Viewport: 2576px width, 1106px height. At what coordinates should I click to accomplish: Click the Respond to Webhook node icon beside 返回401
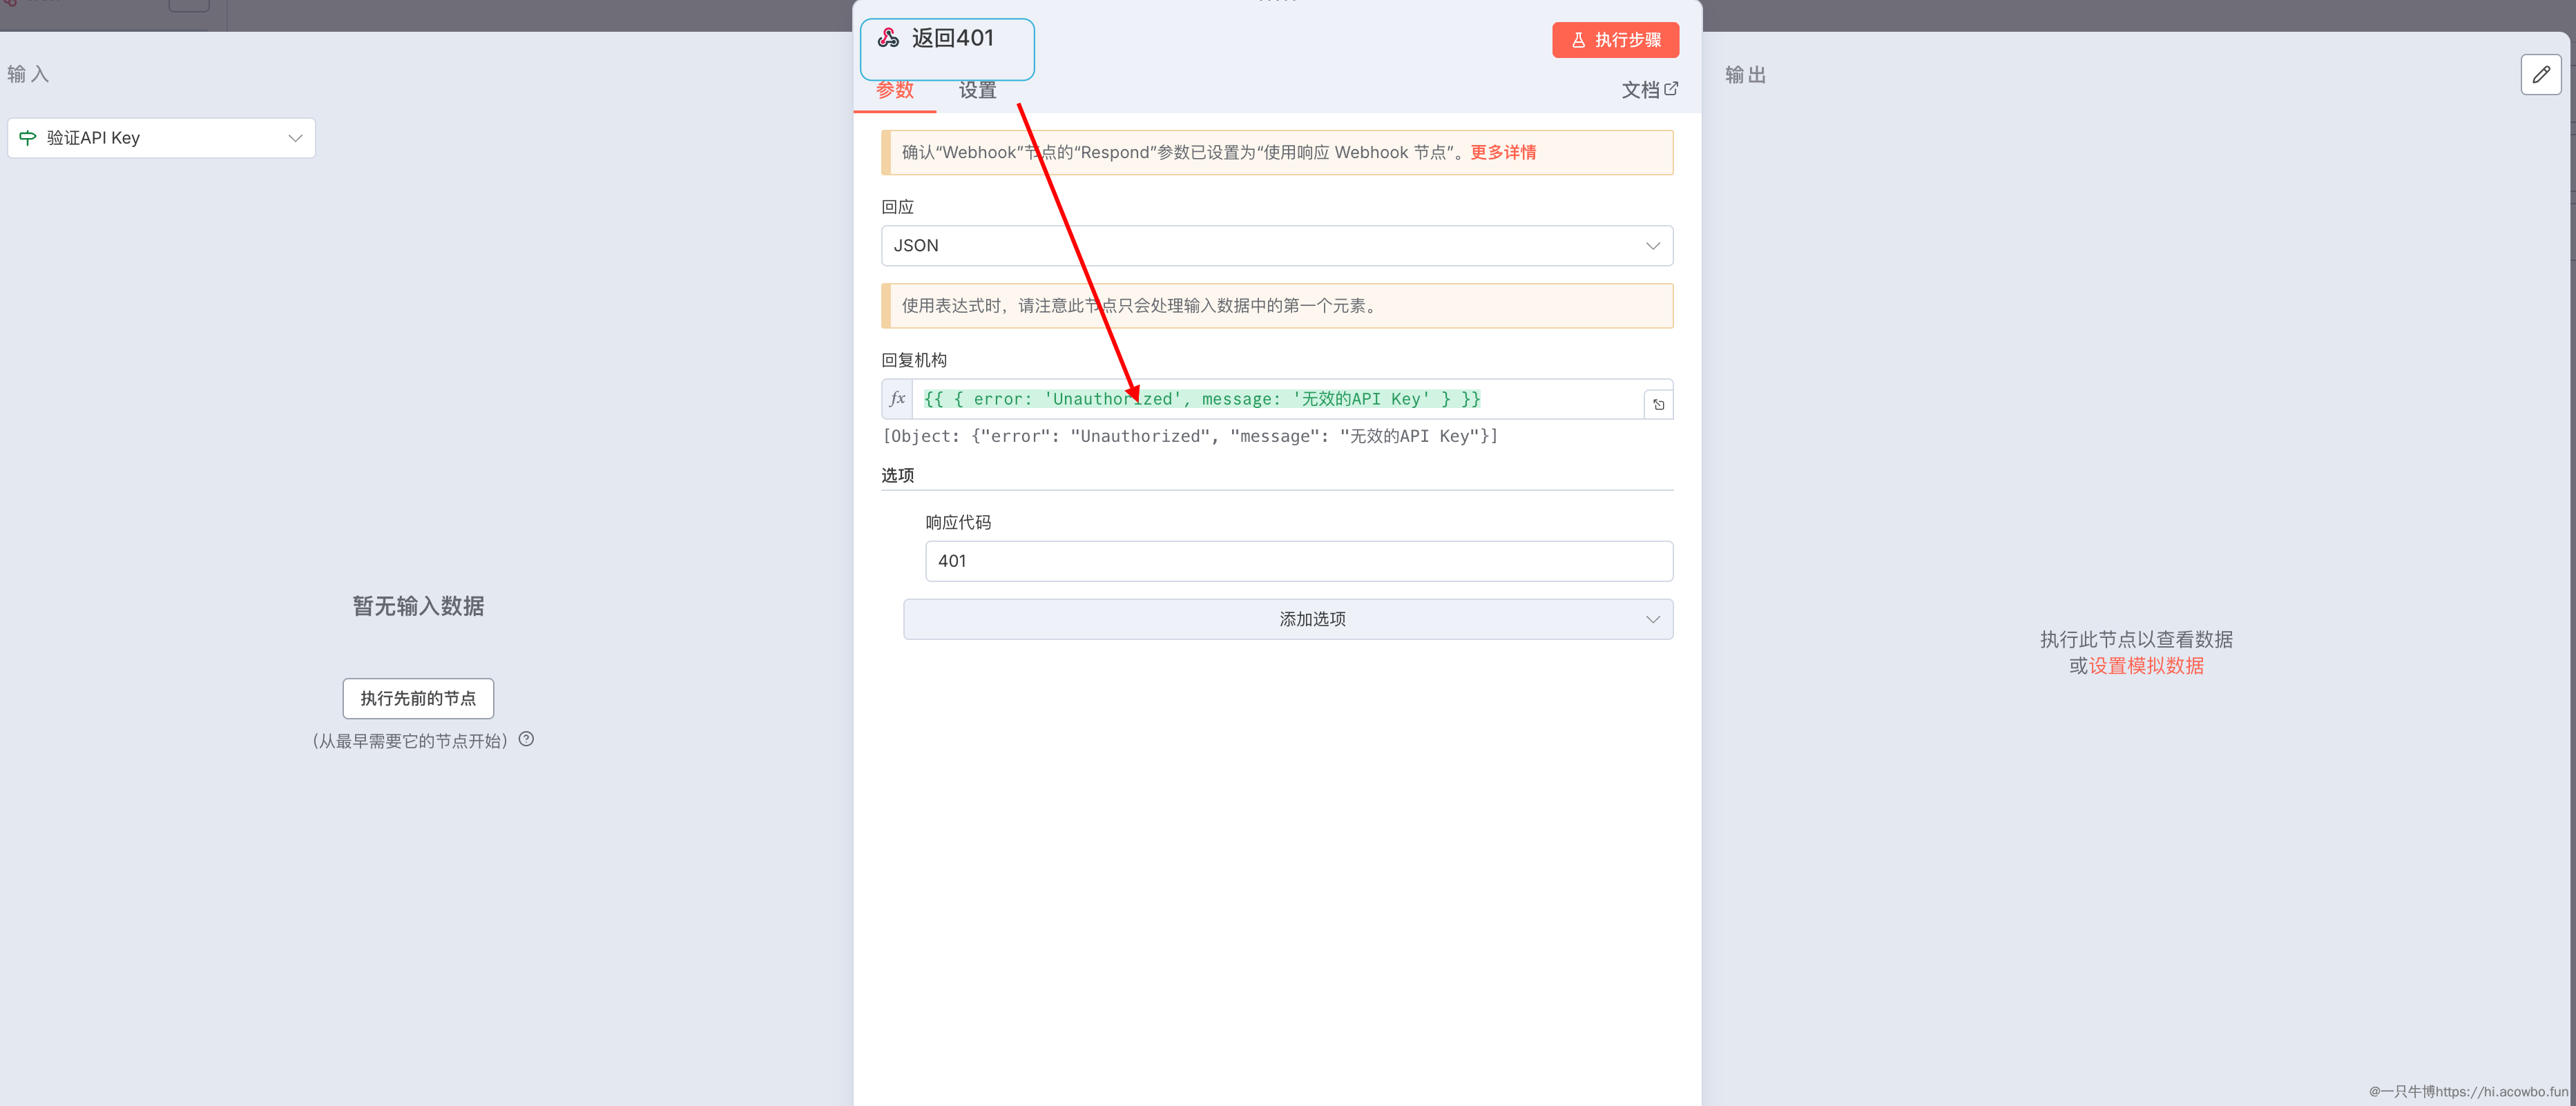(888, 37)
